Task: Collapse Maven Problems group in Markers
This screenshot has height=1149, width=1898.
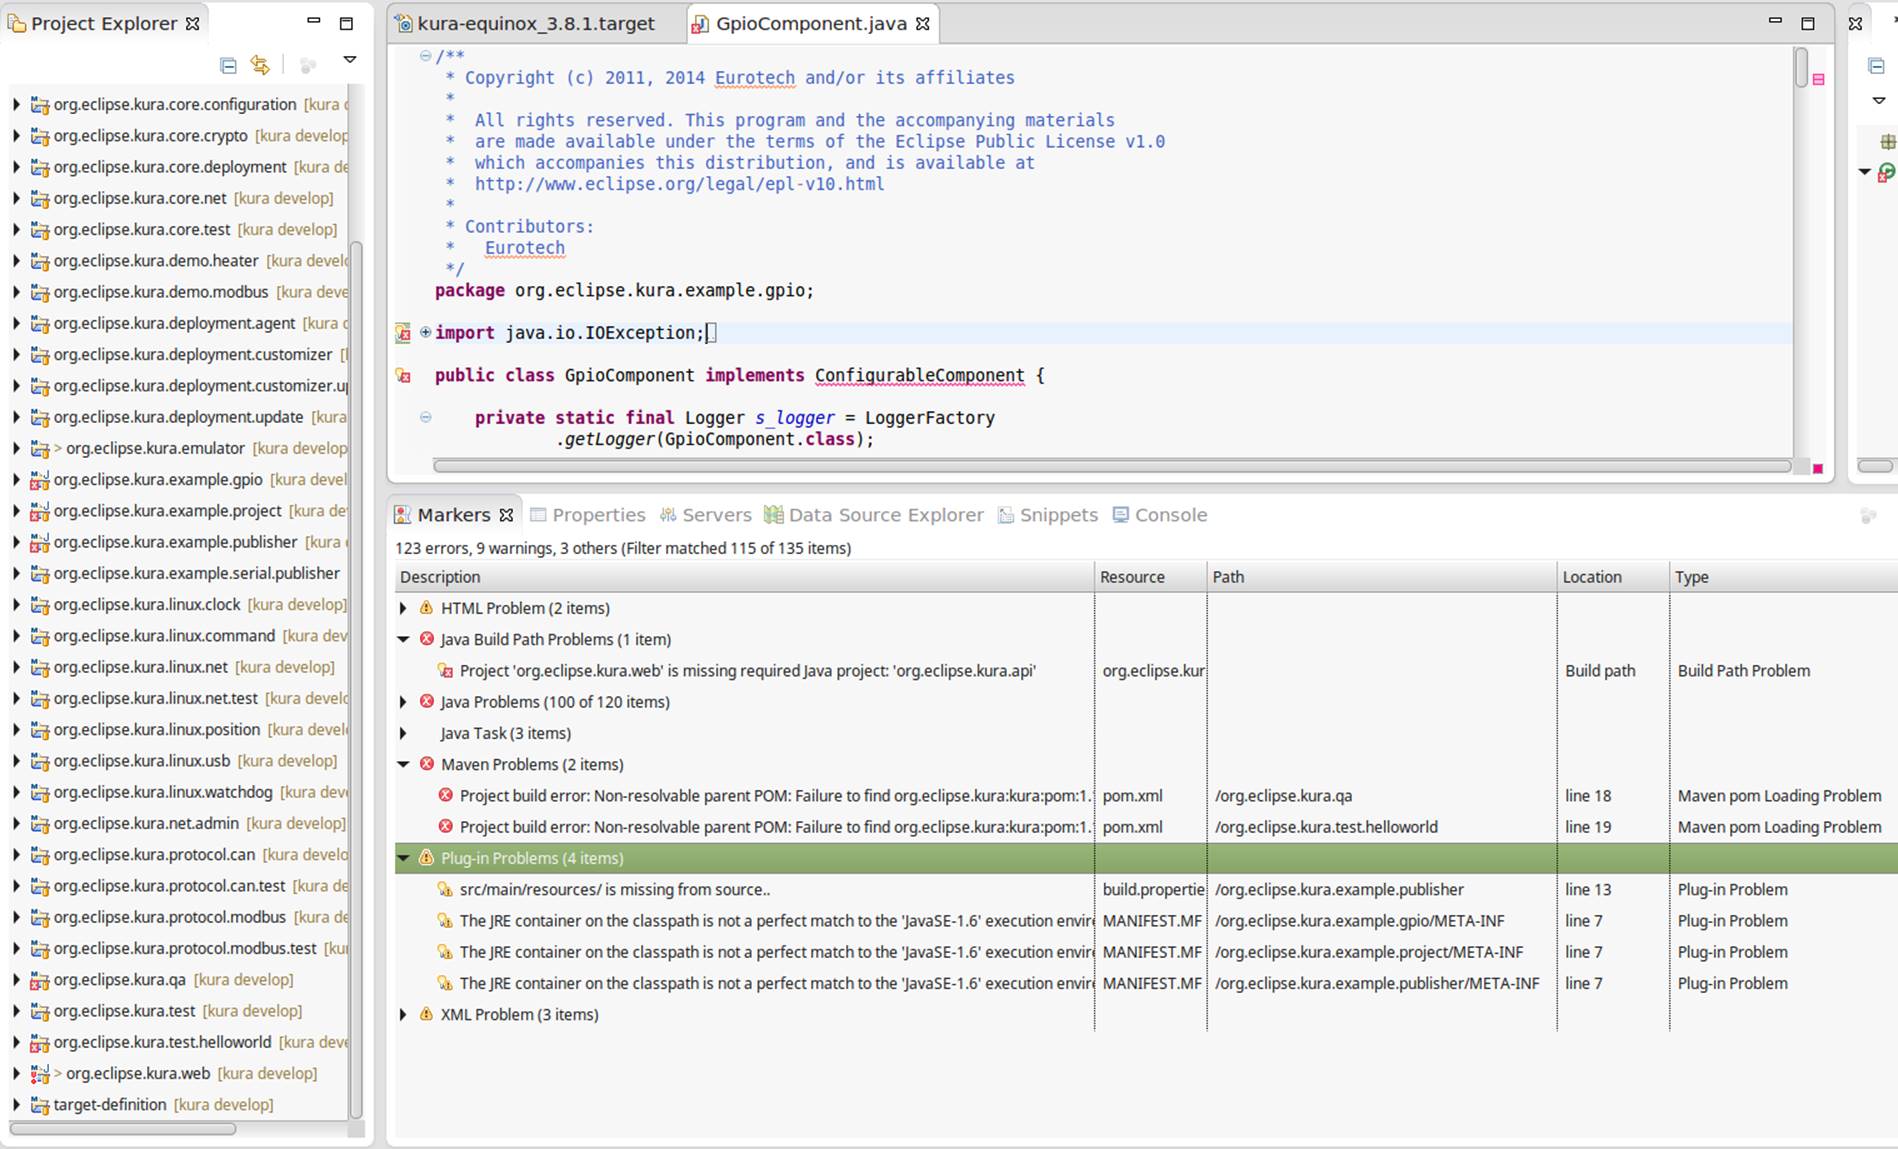Action: (x=403, y=764)
